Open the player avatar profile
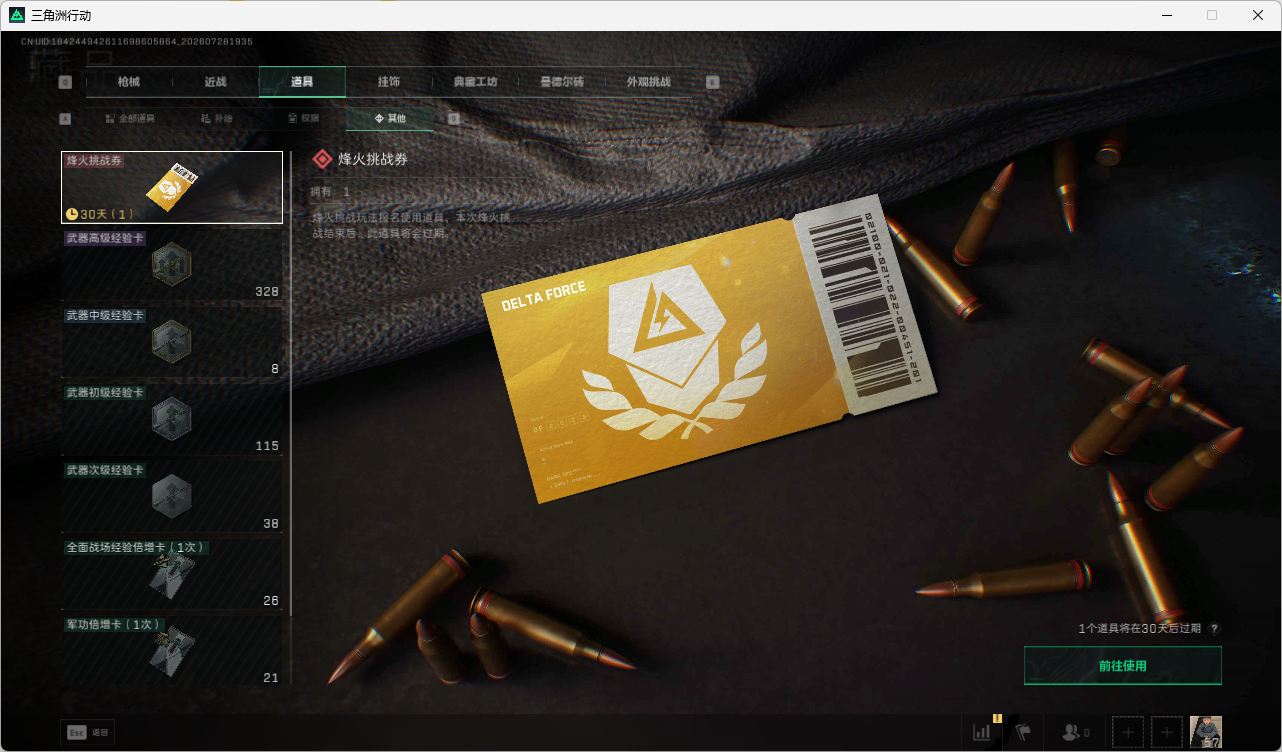Image resolution: width=1282 pixels, height=752 pixels. click(x=1206, y=733)
